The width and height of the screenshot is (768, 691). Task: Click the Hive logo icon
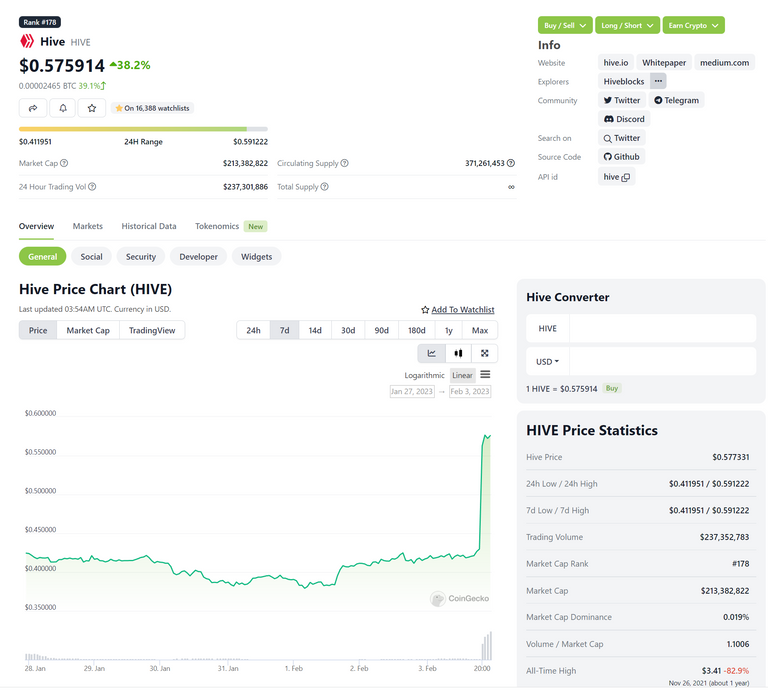(27, 41)
